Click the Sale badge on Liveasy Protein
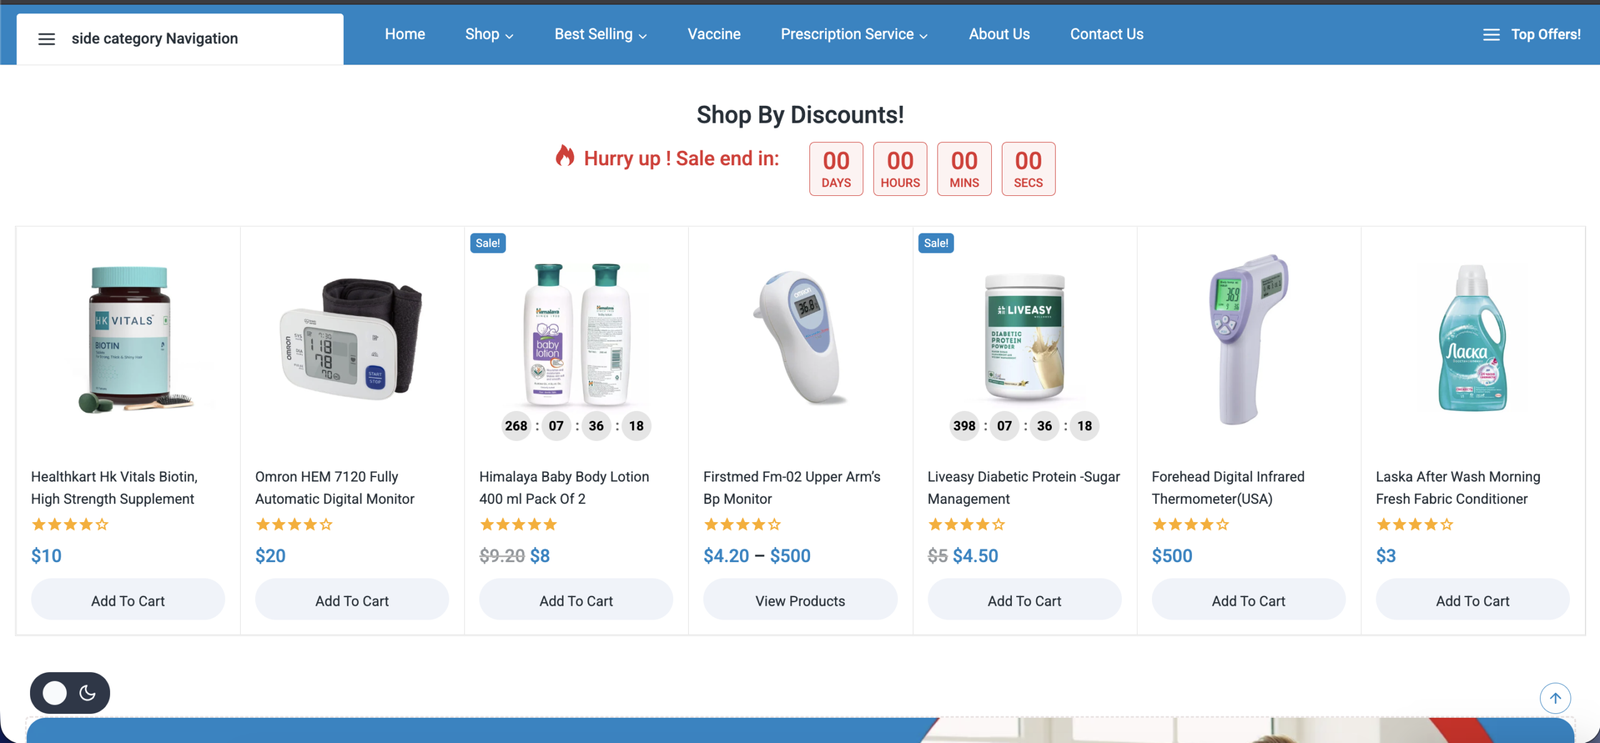 pos(936,243)
